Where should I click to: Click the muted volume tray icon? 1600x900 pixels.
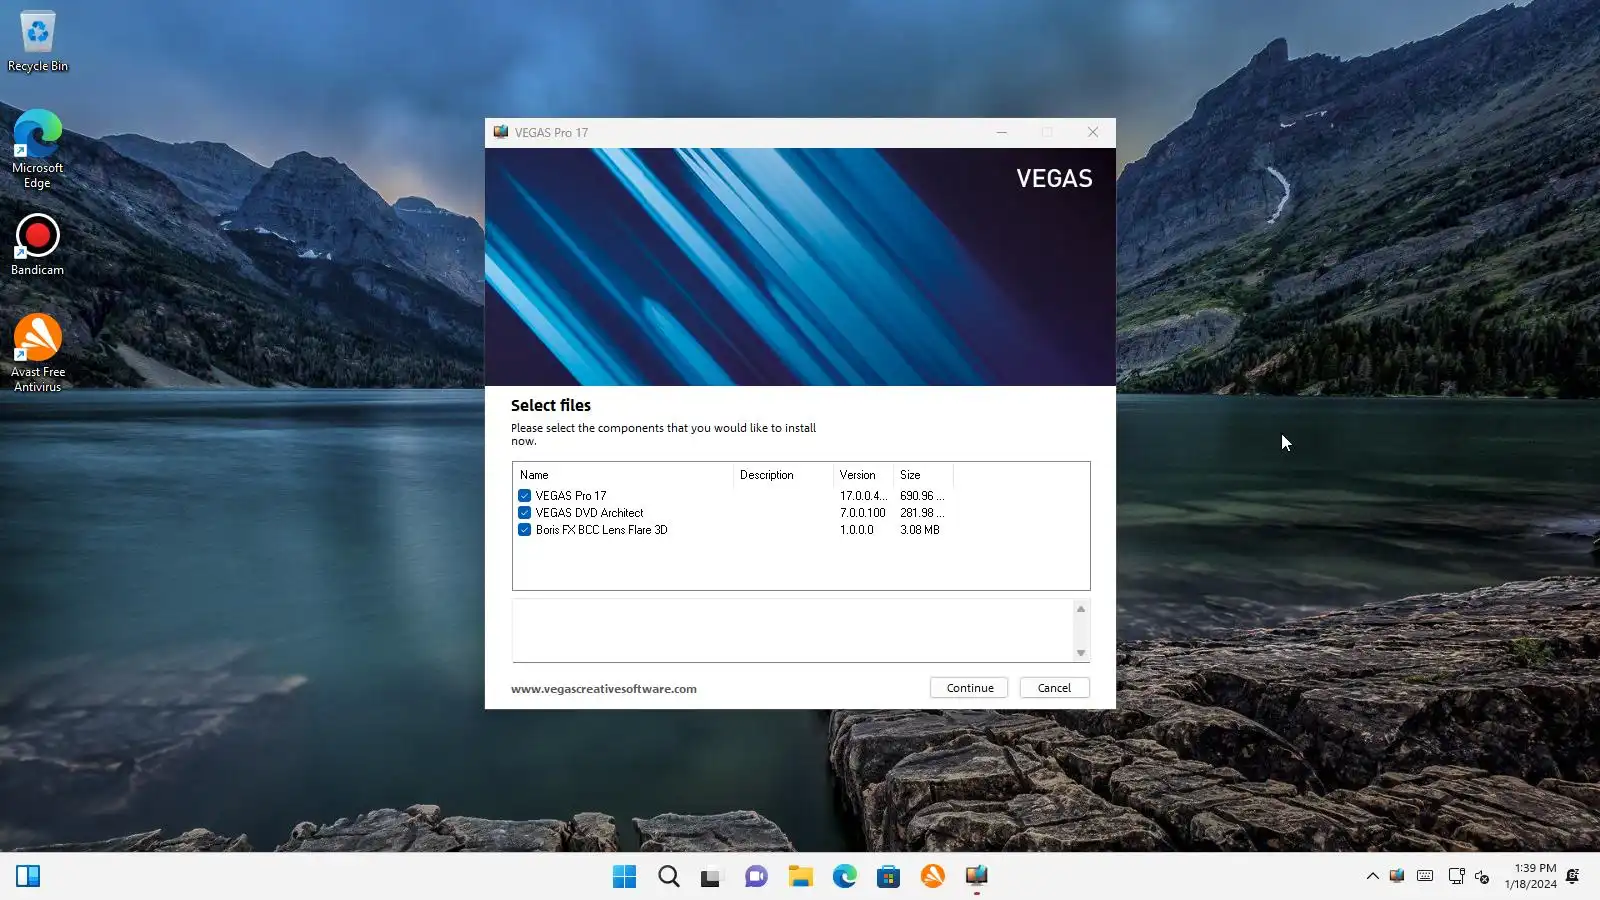(1482, 877)
